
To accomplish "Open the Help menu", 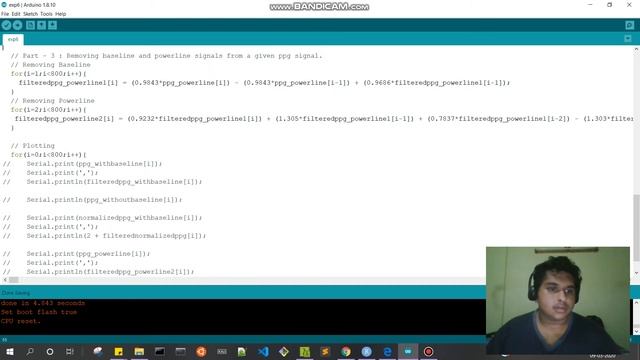I will [60, 14].
